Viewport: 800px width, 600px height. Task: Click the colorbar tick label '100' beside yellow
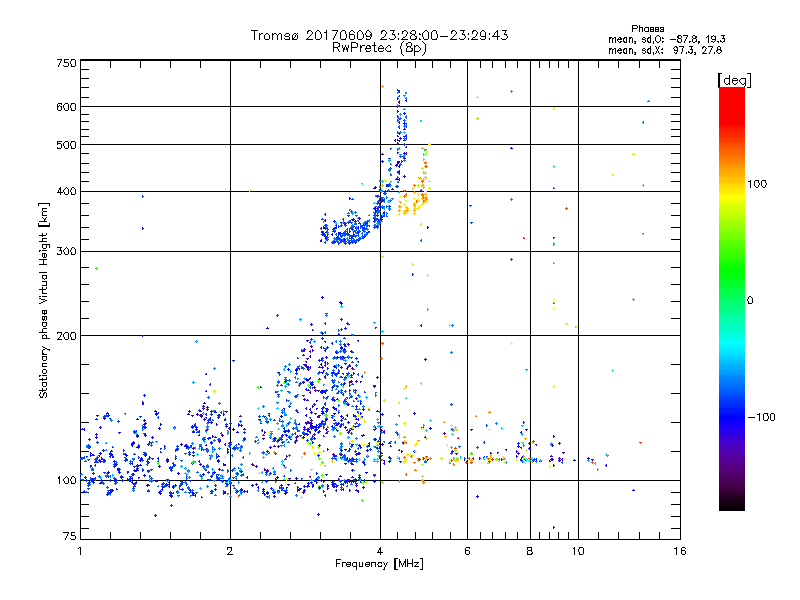click(757, 184)
